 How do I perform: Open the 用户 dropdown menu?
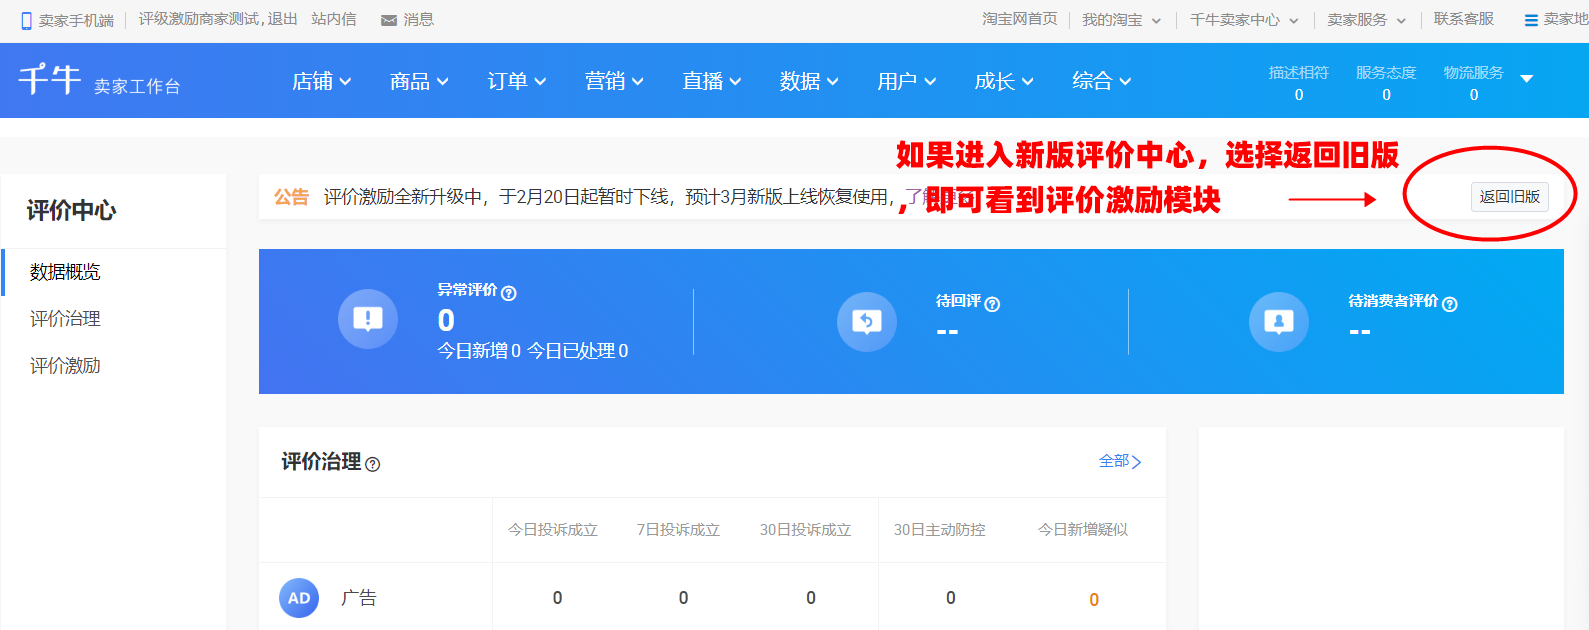(x=907, y=81)
